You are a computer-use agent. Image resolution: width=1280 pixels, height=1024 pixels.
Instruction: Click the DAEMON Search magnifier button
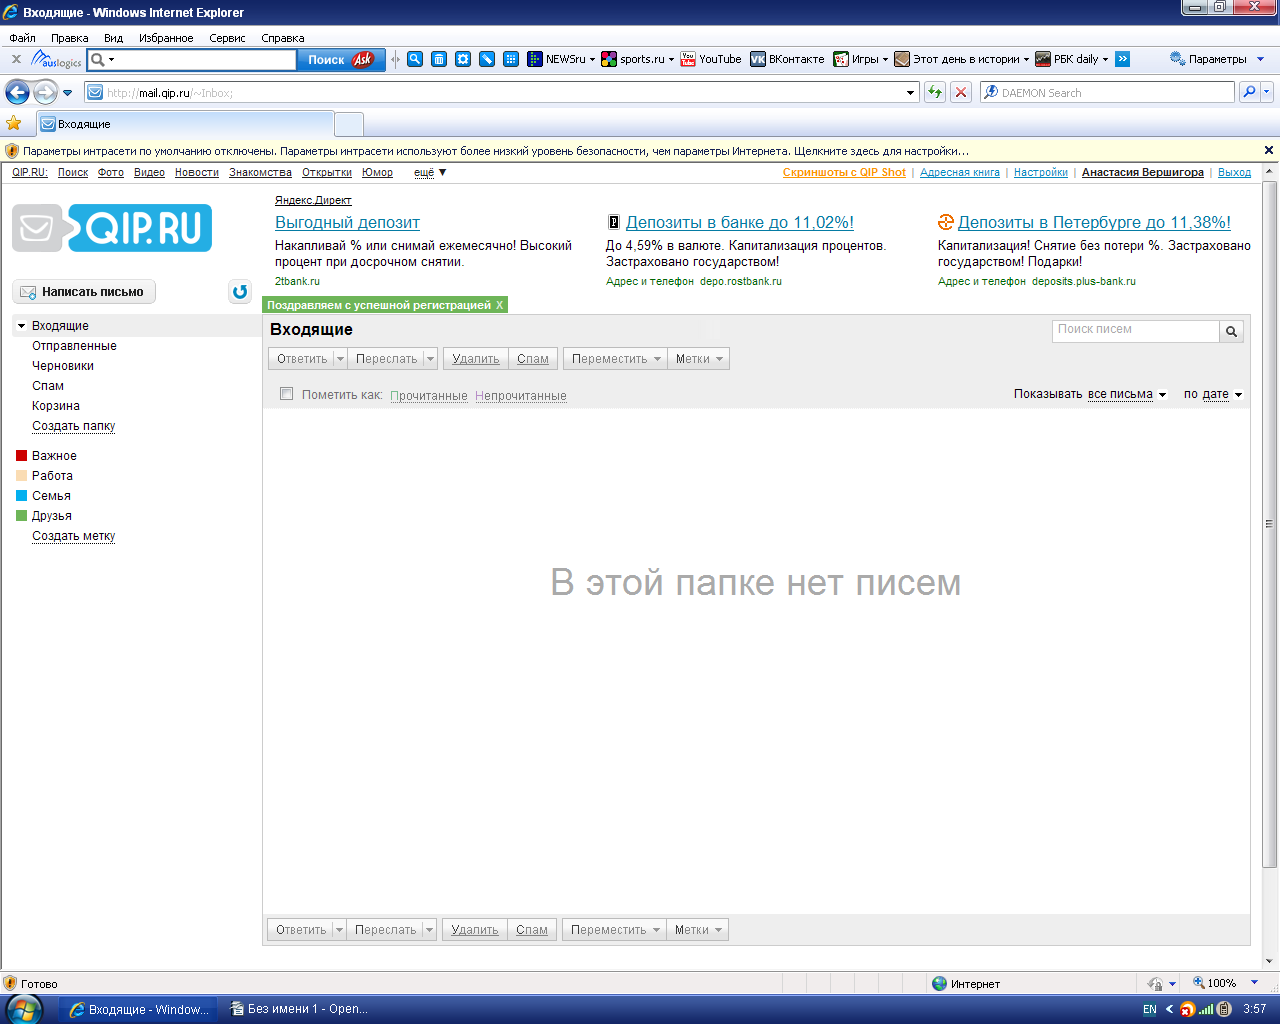[x=1248, y=92]
